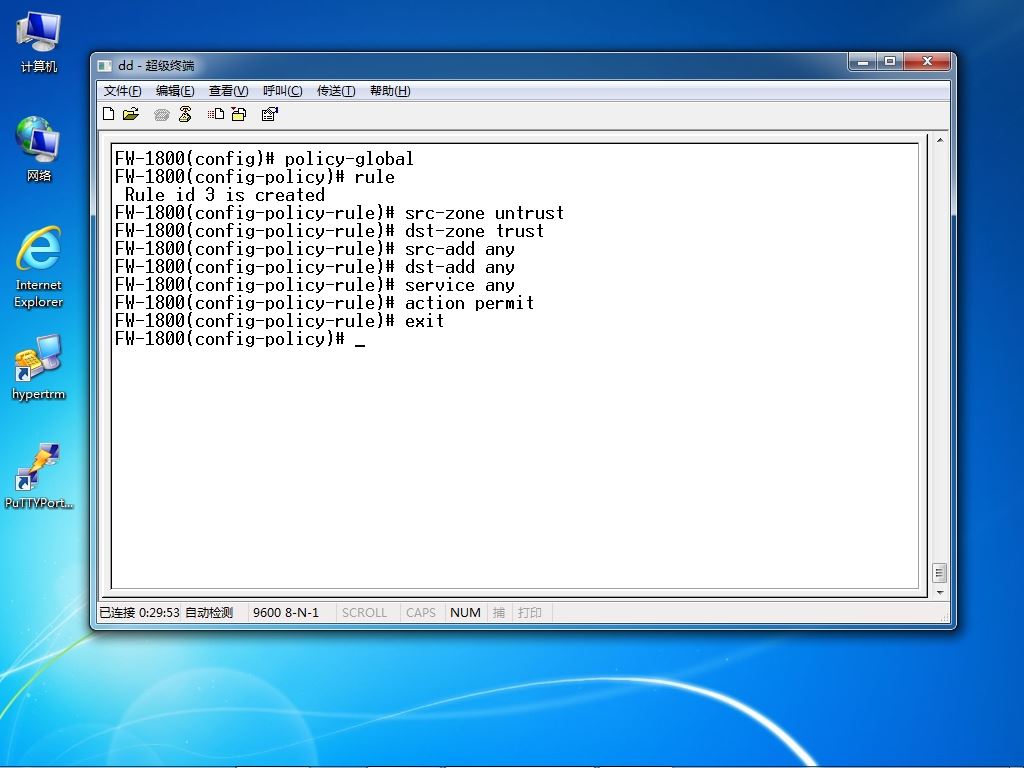Viewport: 1024px width, 768px height.
Task: Open the 传送(T) menu
Action: (336, 91)
